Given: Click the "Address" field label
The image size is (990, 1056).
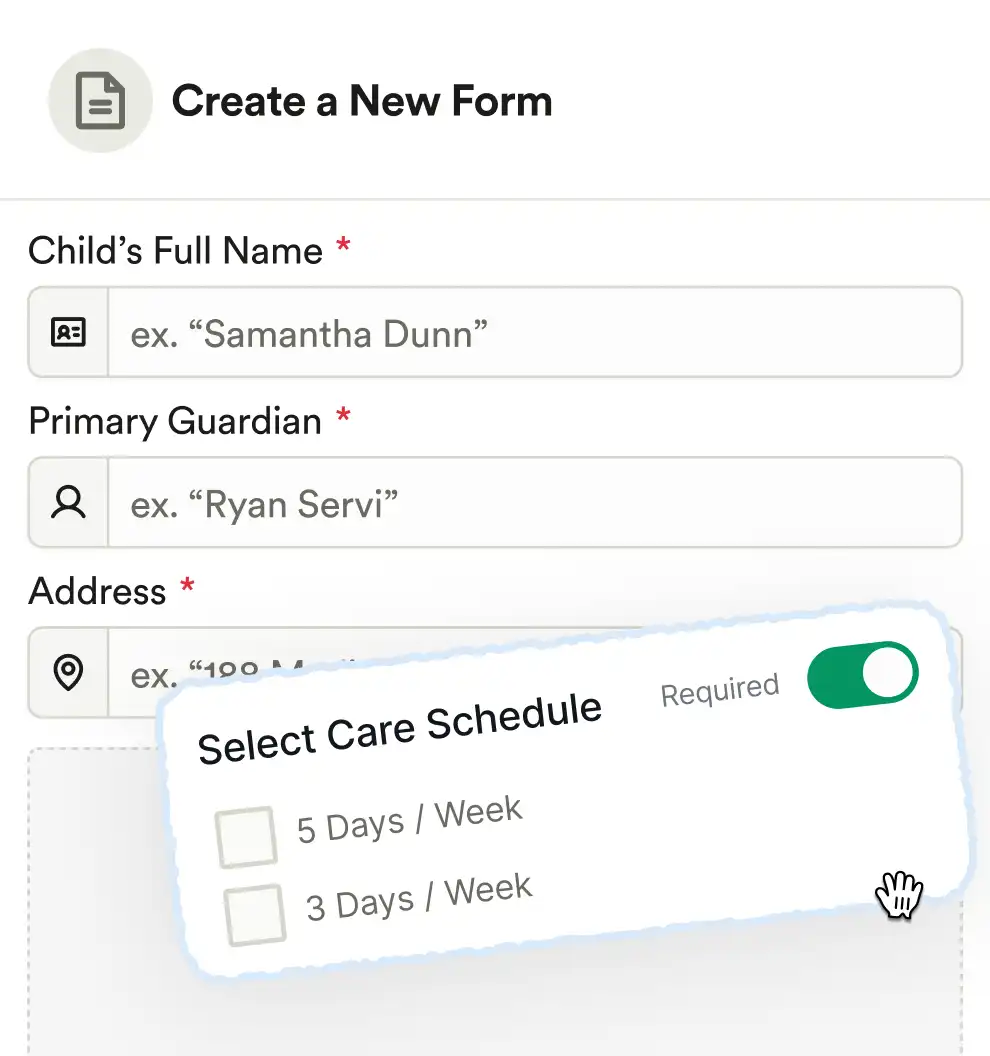Looking at the screenshot, I should [97, 591].
